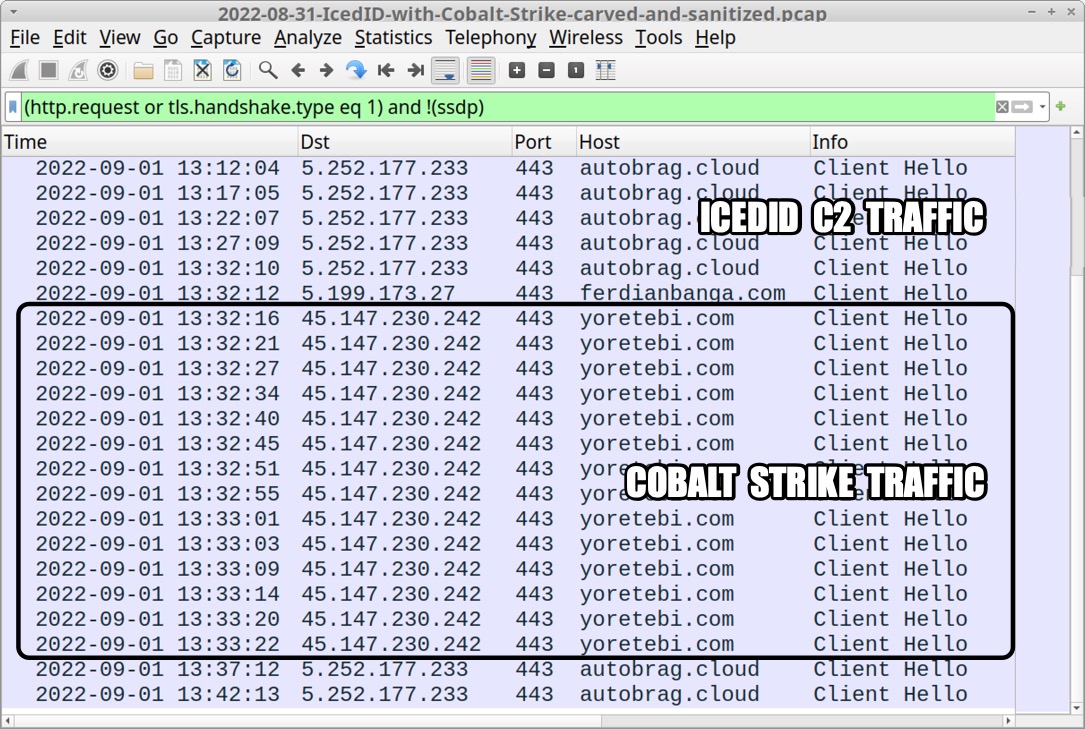This screenshot has height=729, width=1085.
Task: Open the Edit menu
Action: (x=69, y=38)
